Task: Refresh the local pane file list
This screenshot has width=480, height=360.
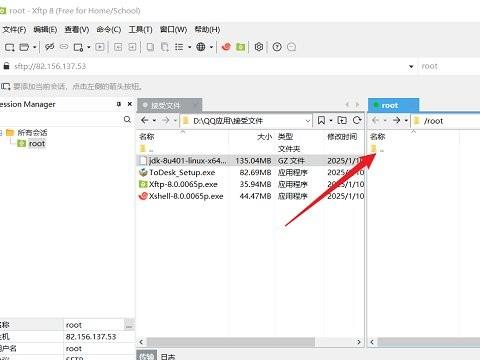Action: (357, 120)
